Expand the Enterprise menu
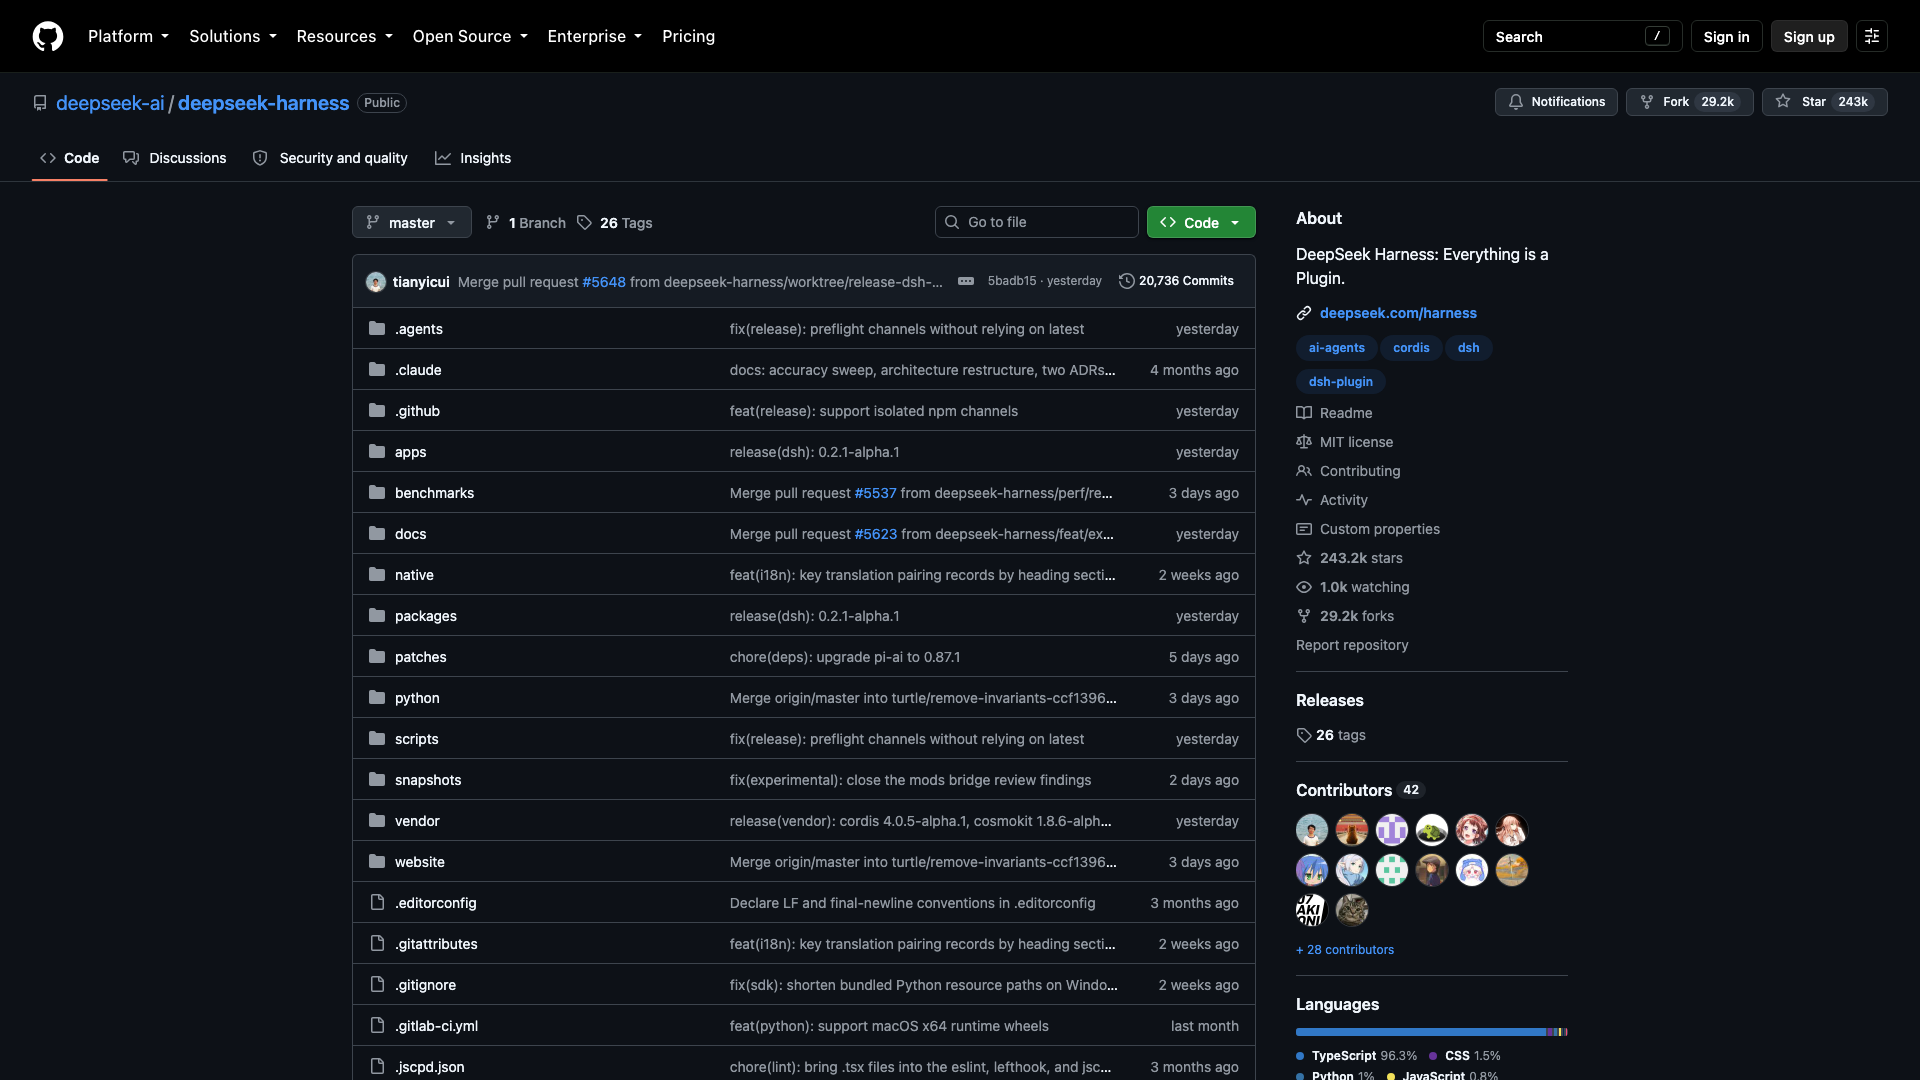Screen dimensions: 1920x1080 [595, 36]
